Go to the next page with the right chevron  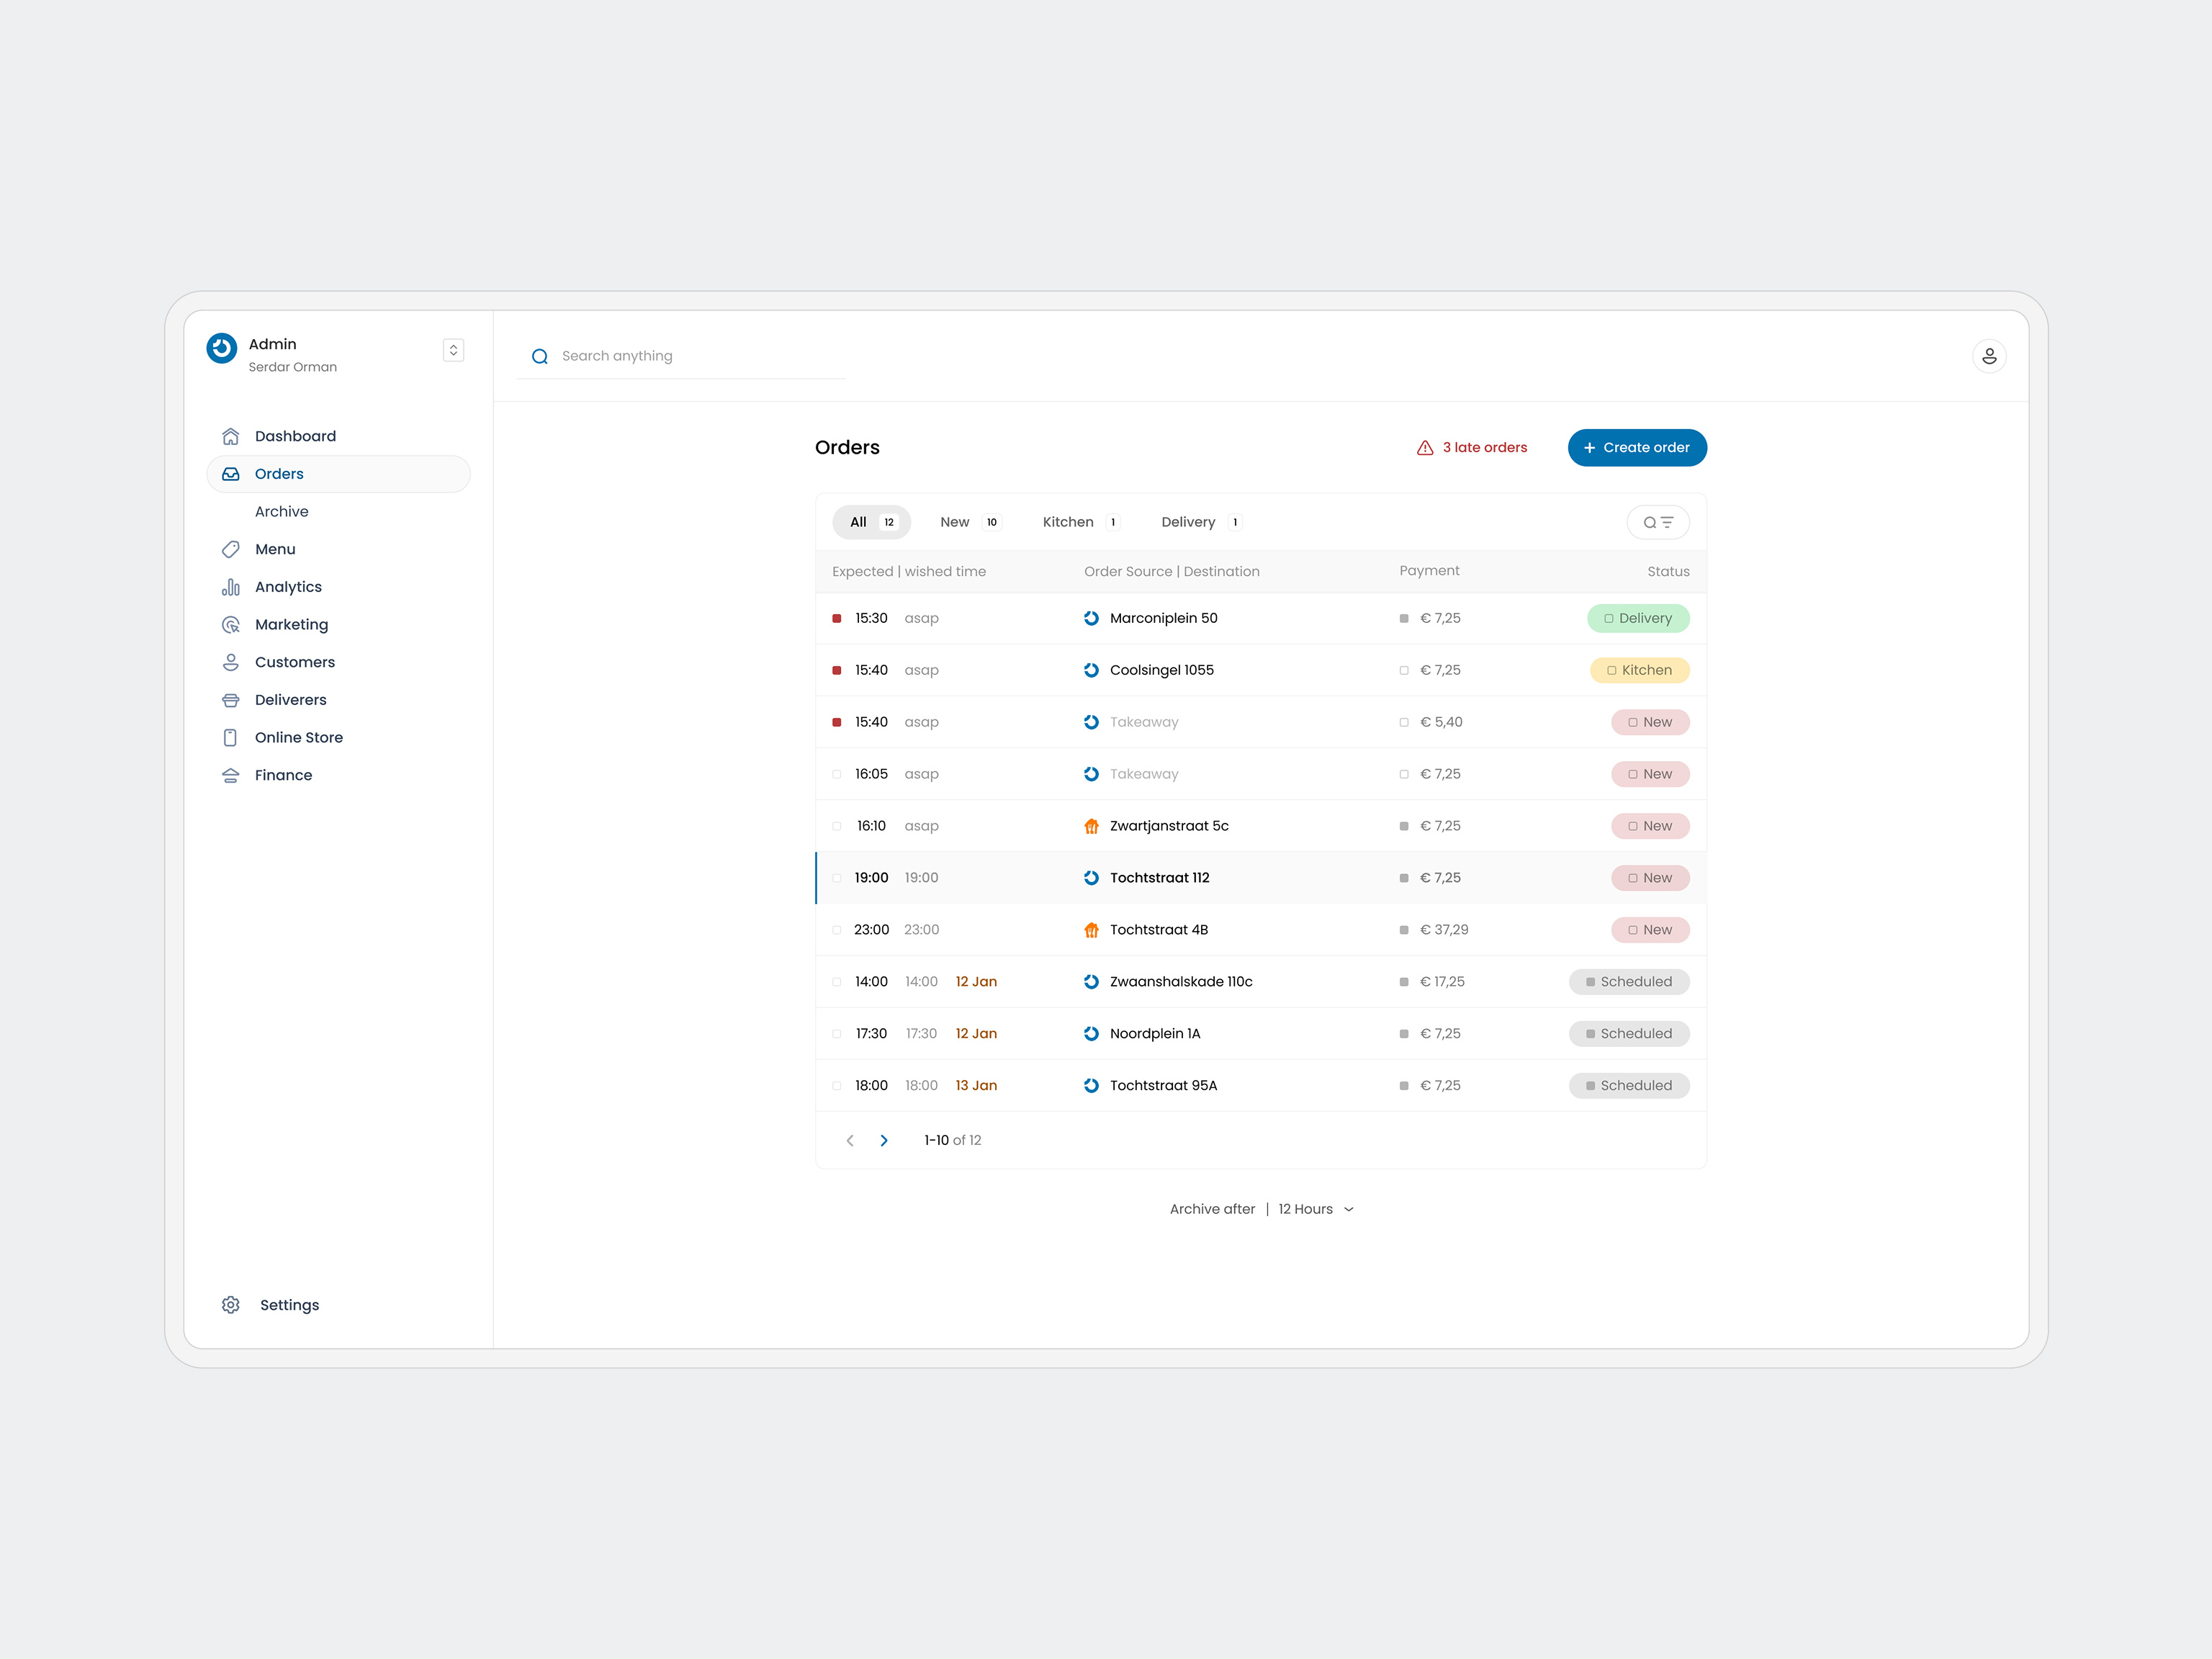coord(883,1140)
